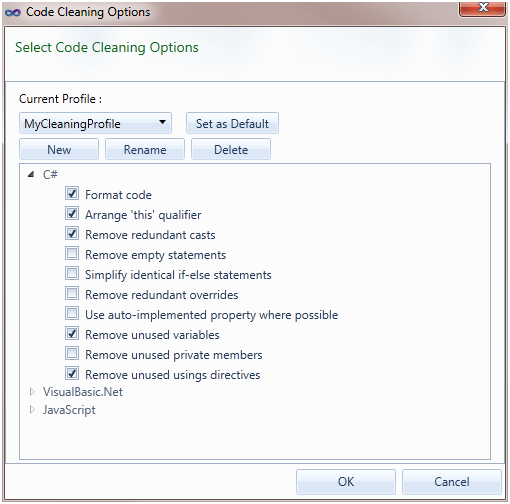
Task: Close the Code Cleaning Options dialog
Action: [482, 8]
